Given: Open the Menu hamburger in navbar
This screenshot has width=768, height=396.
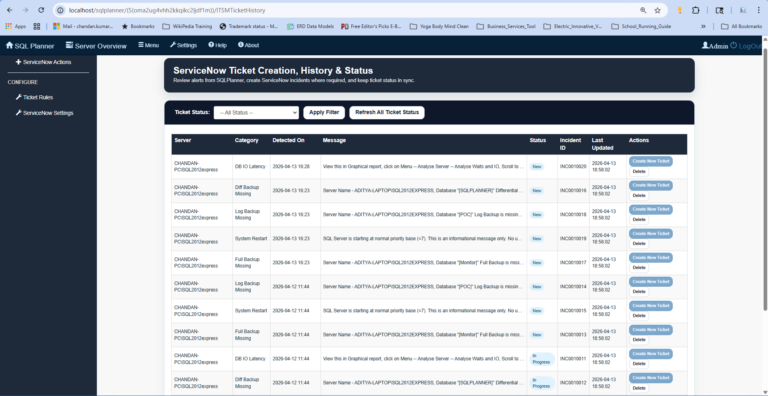Looking at the screenshot, I should (148, 45).
